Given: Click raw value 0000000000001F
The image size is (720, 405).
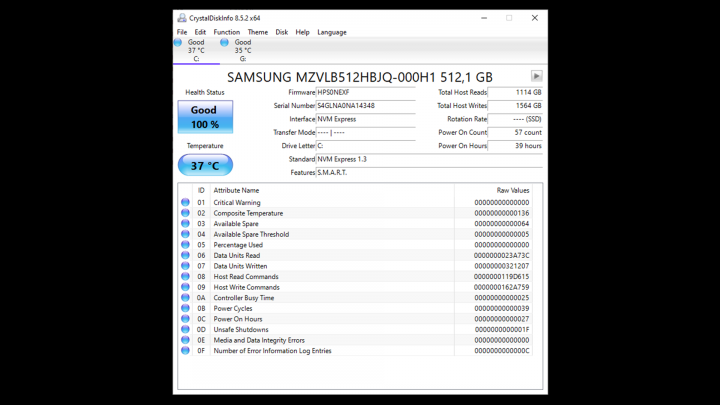Looking at the screenshot, I should pyautogui.click(x=501, y=329).
